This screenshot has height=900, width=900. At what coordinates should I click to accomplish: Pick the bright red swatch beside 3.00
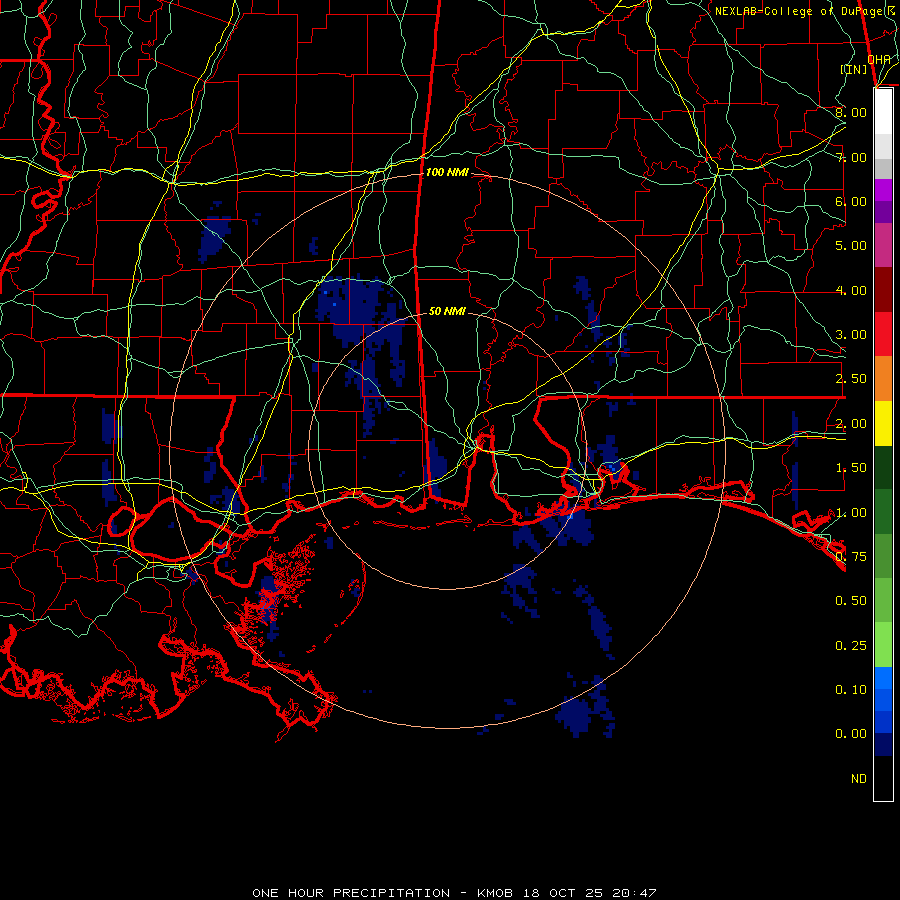pos(883,335)
